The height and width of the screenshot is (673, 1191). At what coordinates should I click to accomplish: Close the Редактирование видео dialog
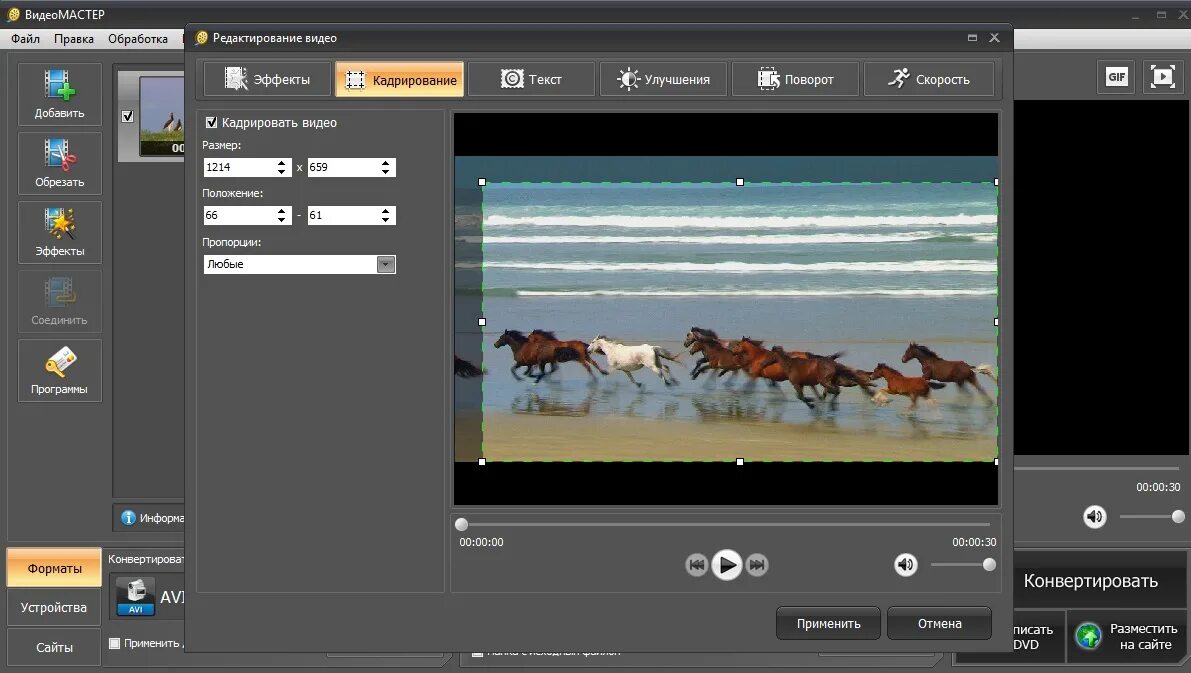point(994,38)
